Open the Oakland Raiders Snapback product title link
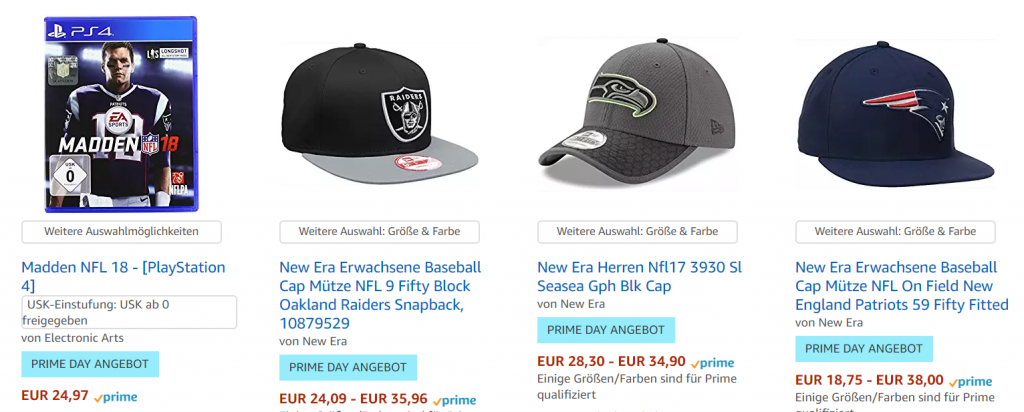The height and width of the screenshot is (412, 1024). click(x=379, y=295)
